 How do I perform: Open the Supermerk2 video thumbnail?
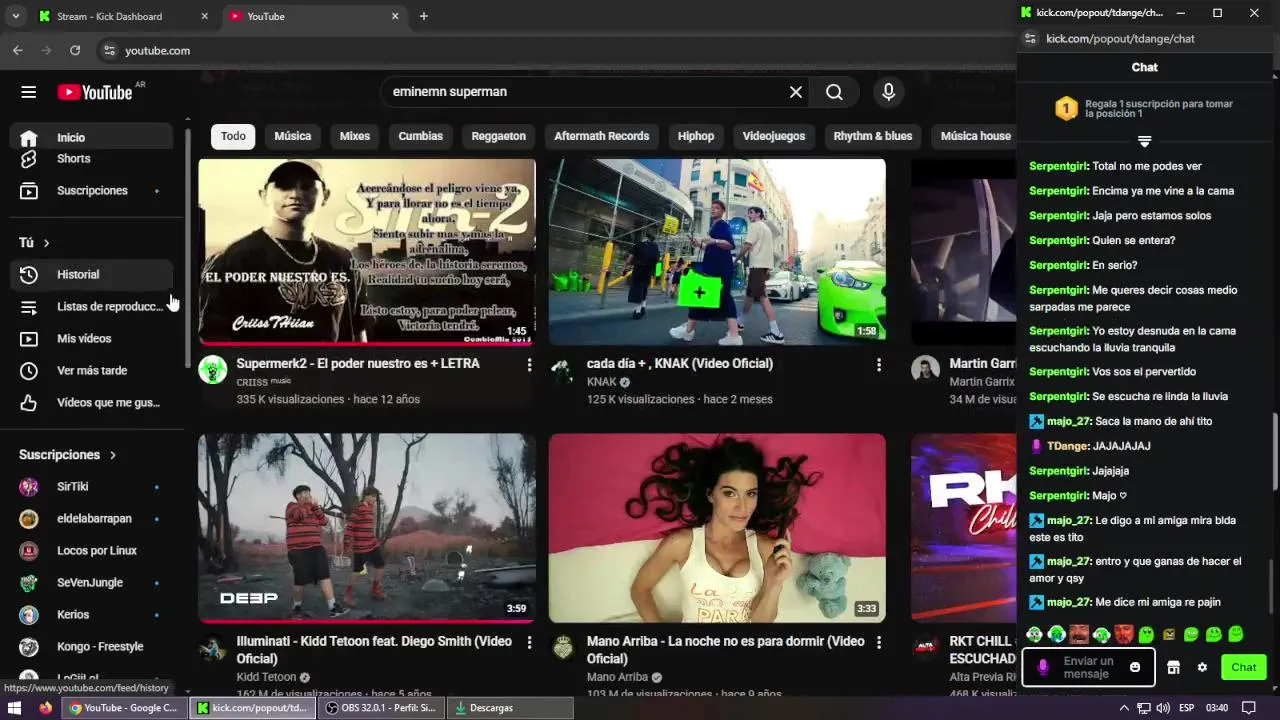pos(367,252)
